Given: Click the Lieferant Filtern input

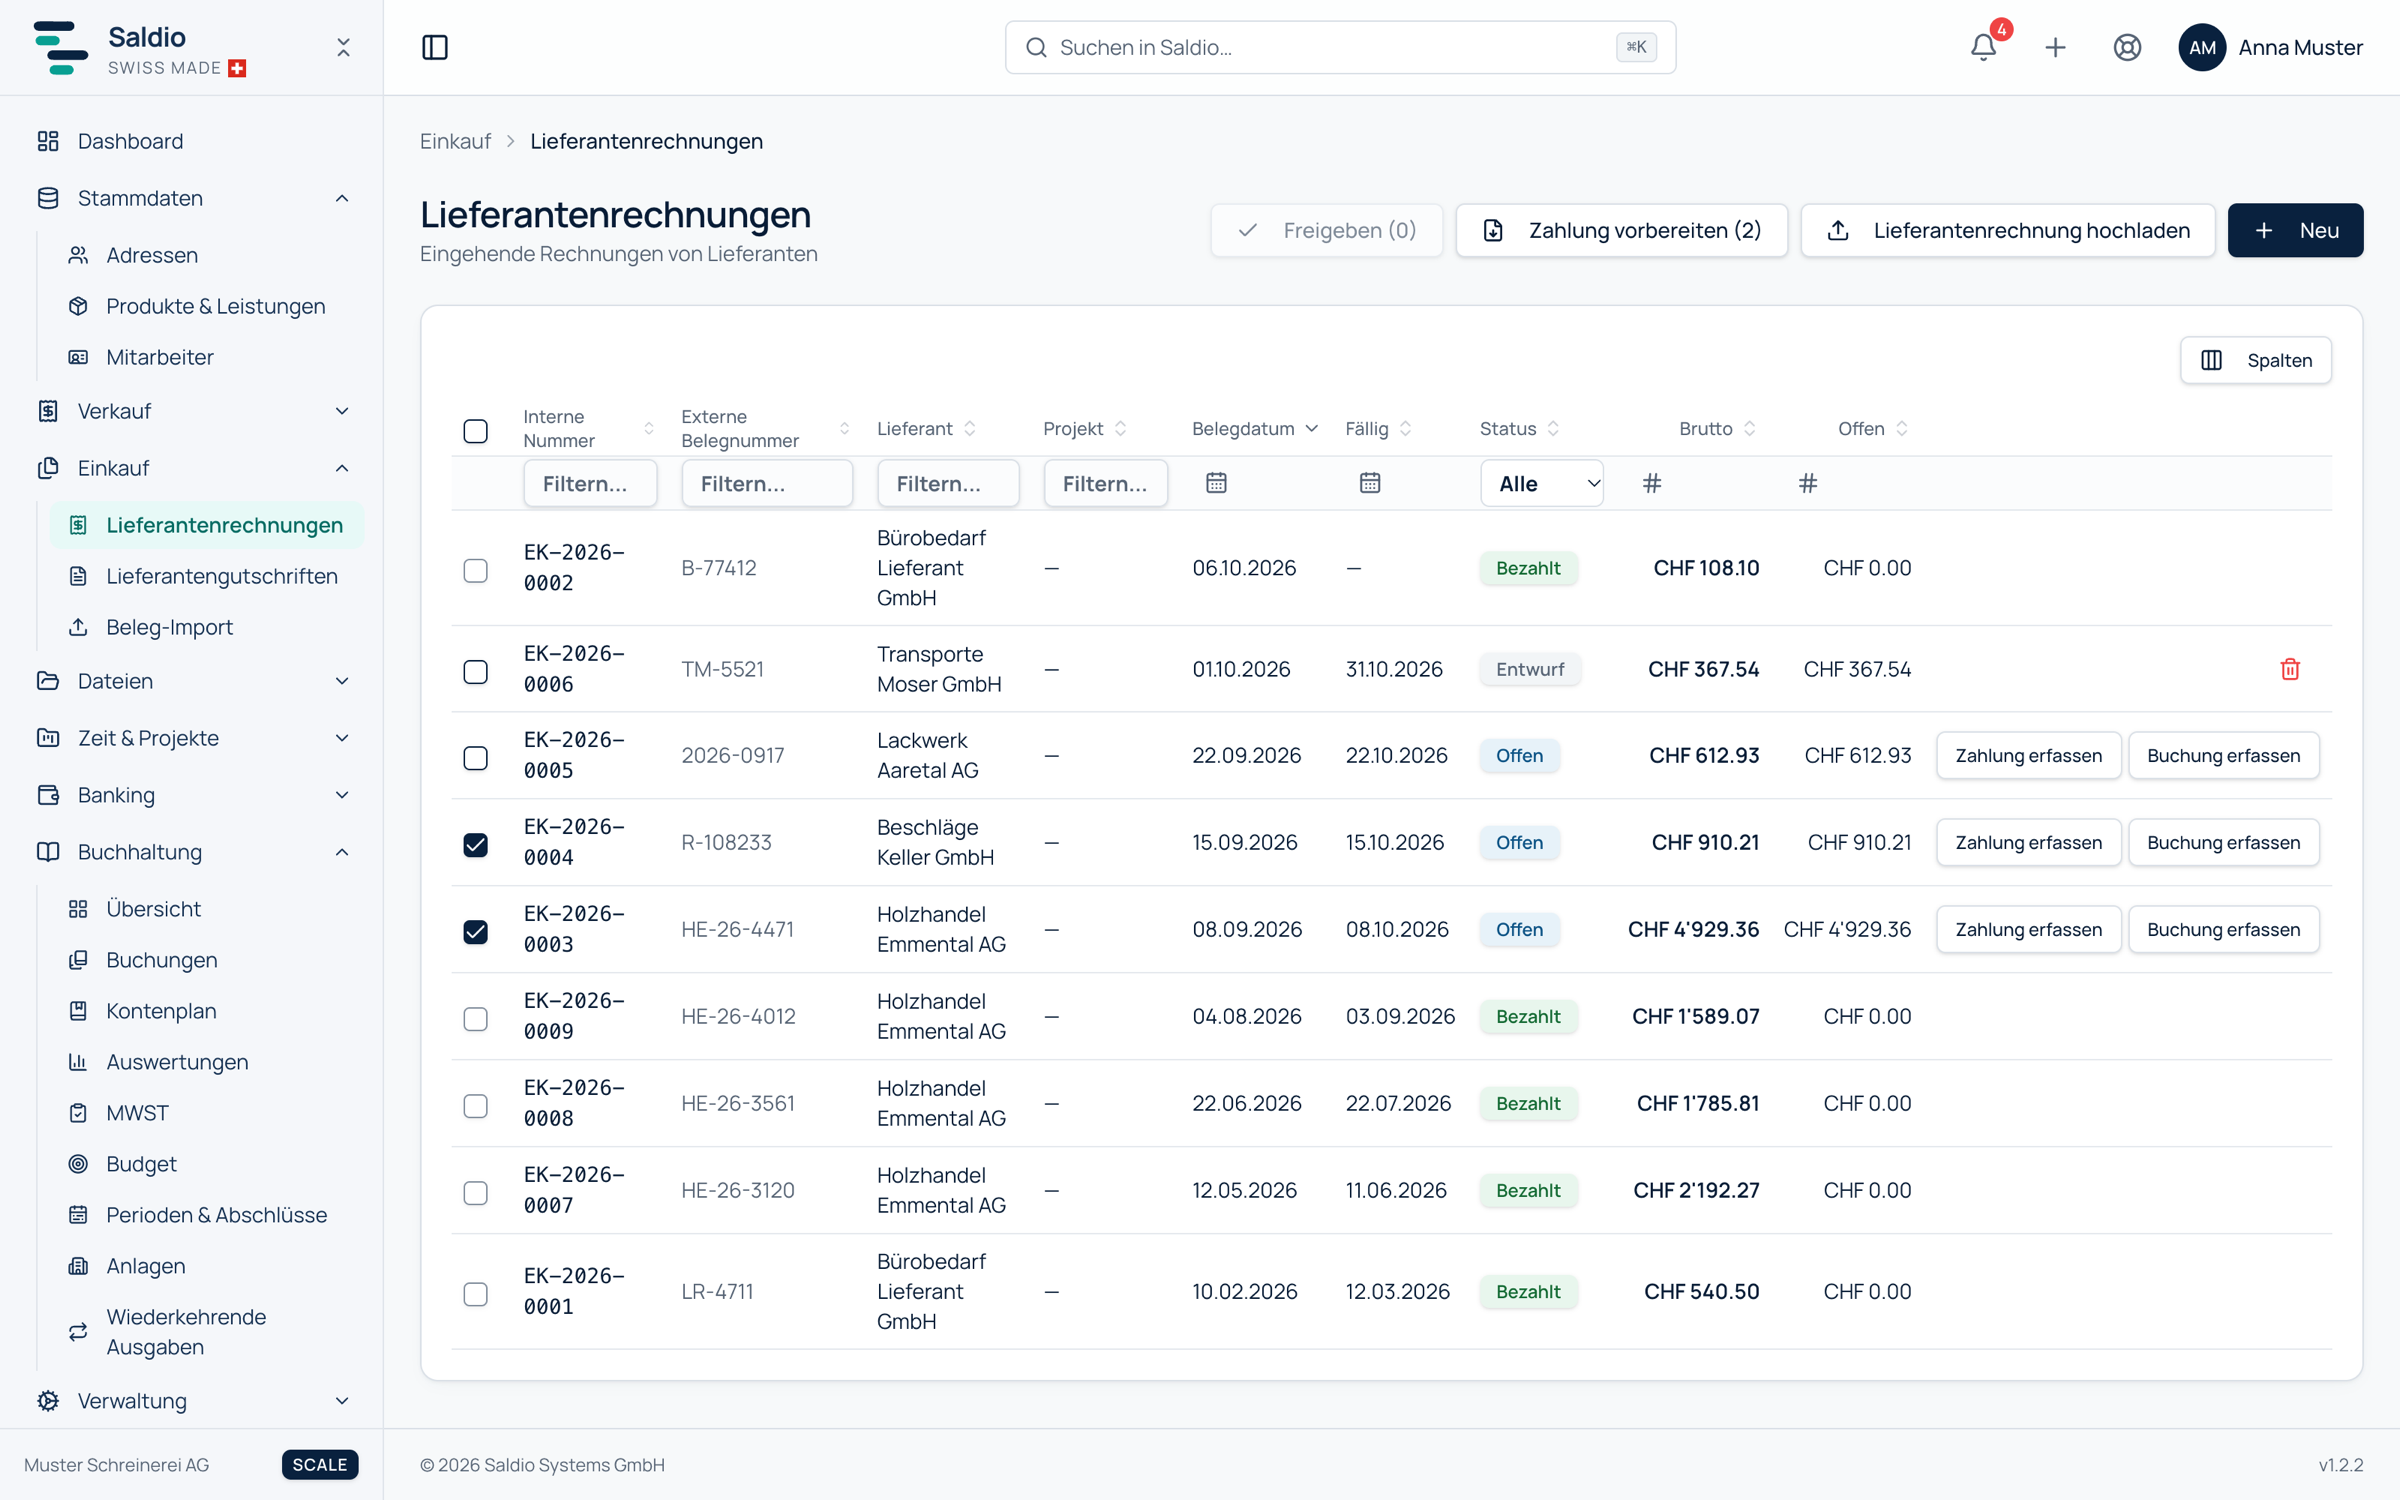Looking at the screenshot, I should 948,483.
